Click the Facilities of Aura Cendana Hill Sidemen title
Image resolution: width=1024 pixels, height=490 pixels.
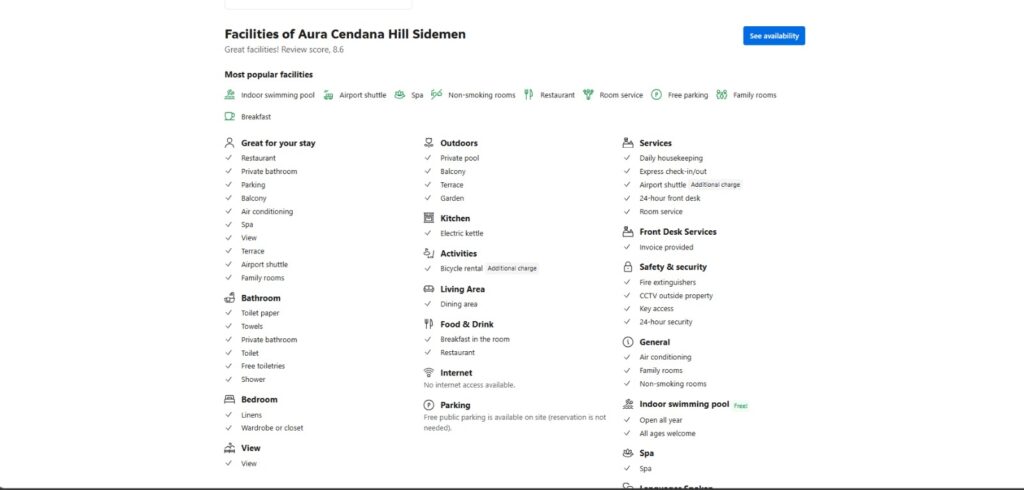coord(345,34)
